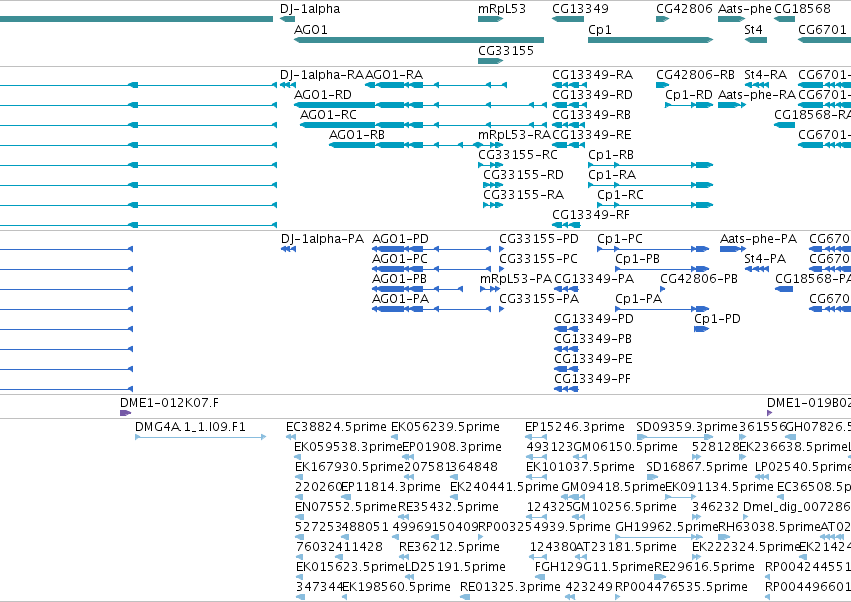Click transcript label 'AGO1-RA'
The width and height of the screenshot is (851, 602).
coord(394,74)
